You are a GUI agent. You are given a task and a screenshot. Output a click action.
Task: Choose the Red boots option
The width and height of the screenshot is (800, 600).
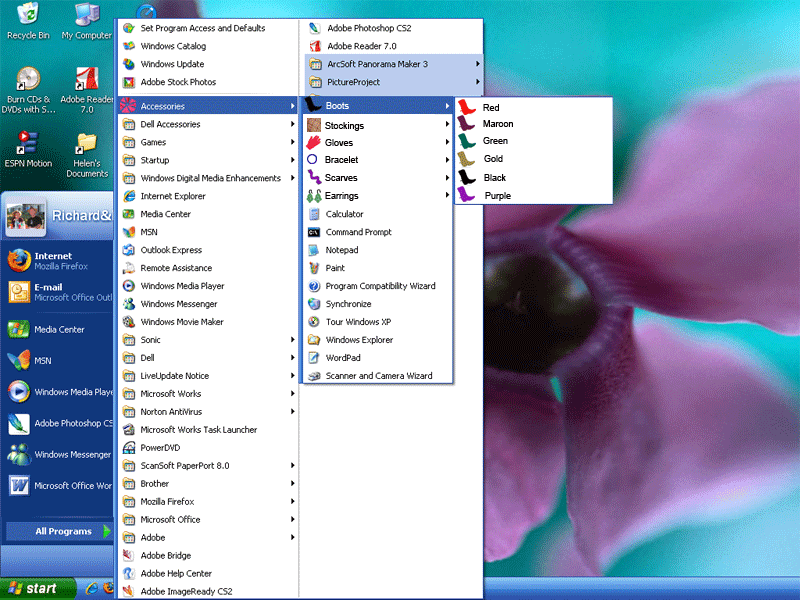coord(534,107)
